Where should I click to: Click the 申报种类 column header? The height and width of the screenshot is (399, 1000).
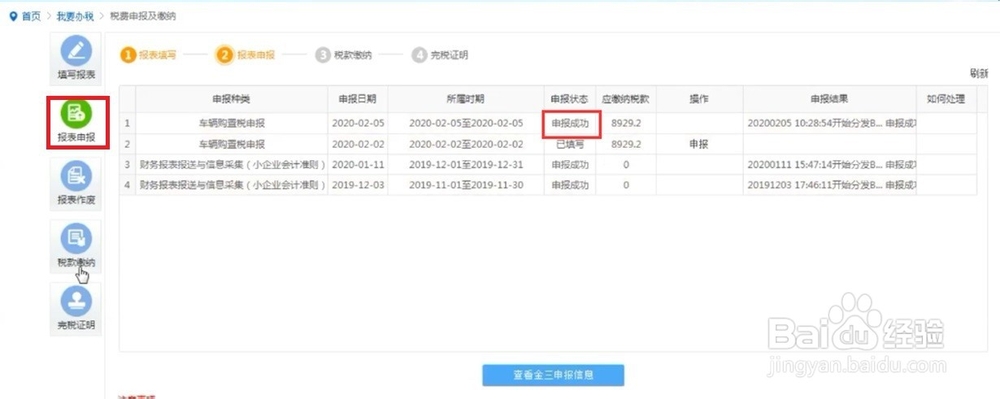coord(232,99)
